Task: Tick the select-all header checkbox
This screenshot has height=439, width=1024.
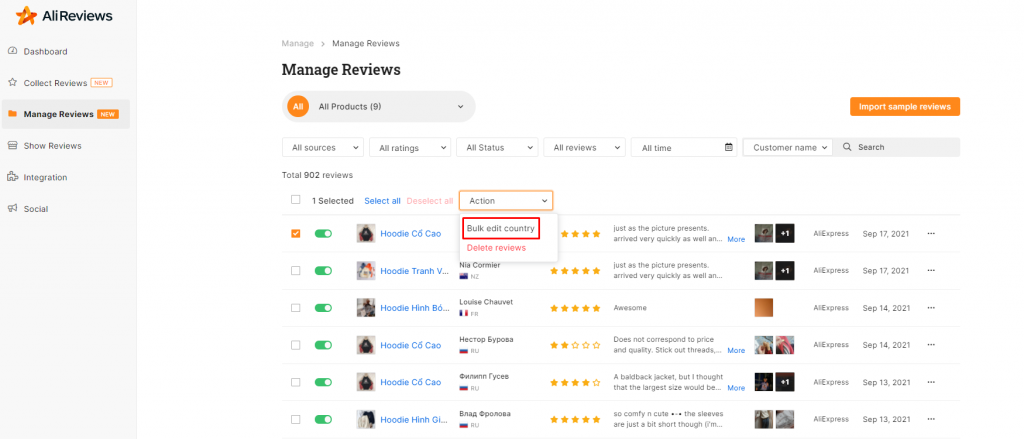Action: coord(296,200)
